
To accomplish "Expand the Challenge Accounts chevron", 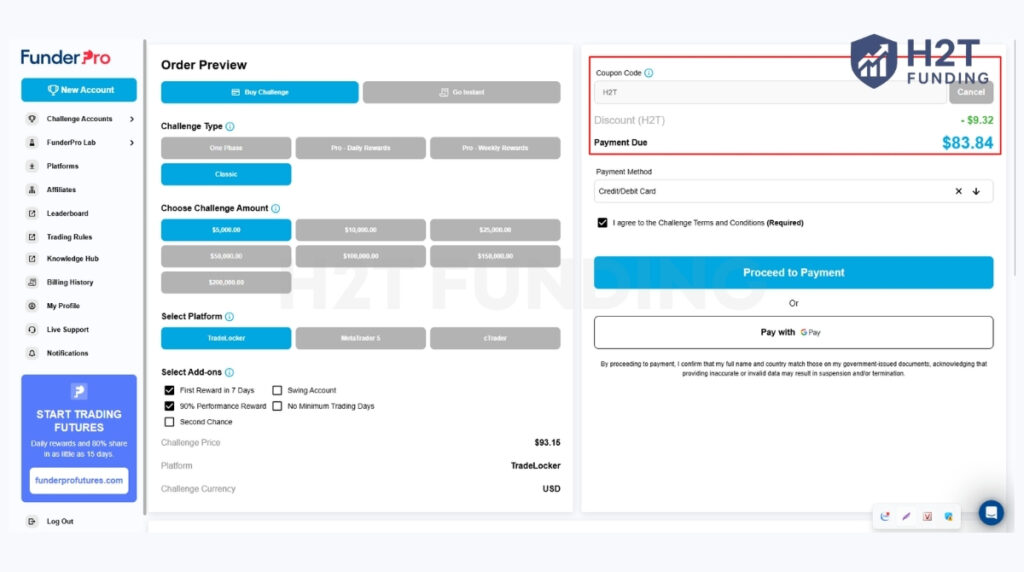I will pyautogui.click(x=132, y=119).
